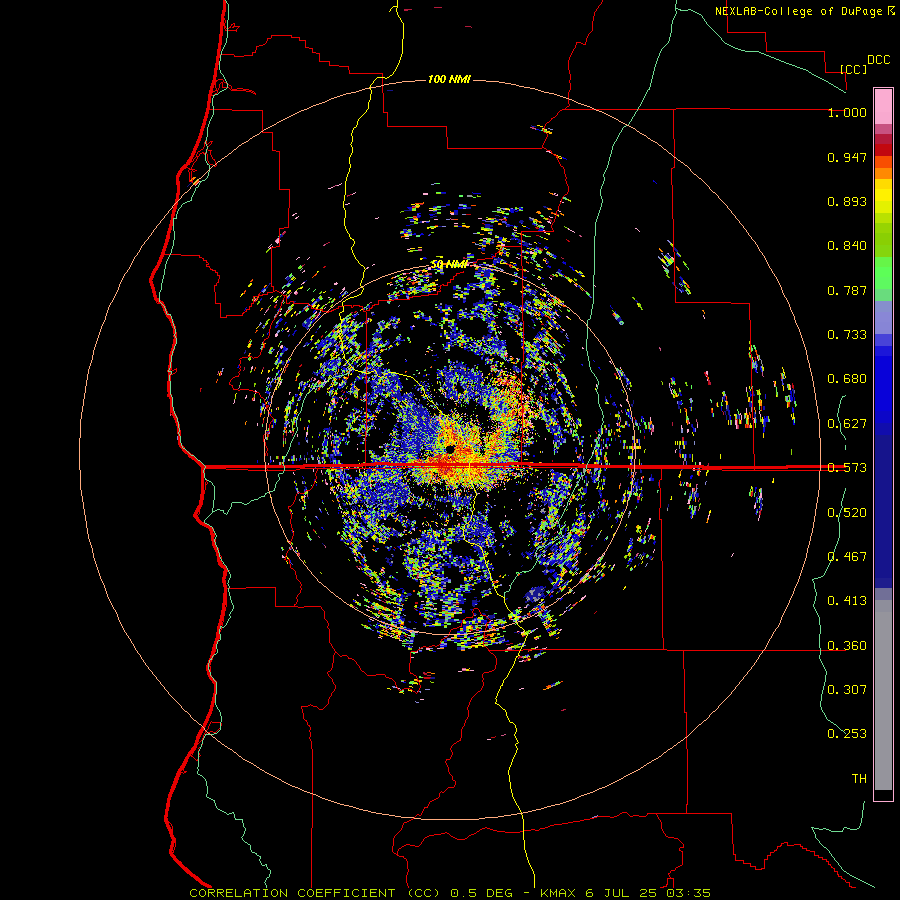This screenshot has width=900, height=900.
Task: Pick the red segment of the color bar
Action: 883,150
